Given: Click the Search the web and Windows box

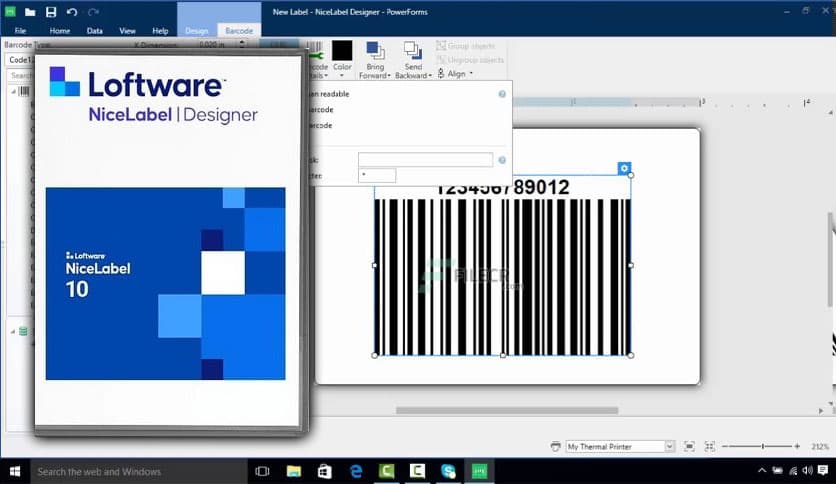Looking at the screenshot, I should tap(139, 471).
